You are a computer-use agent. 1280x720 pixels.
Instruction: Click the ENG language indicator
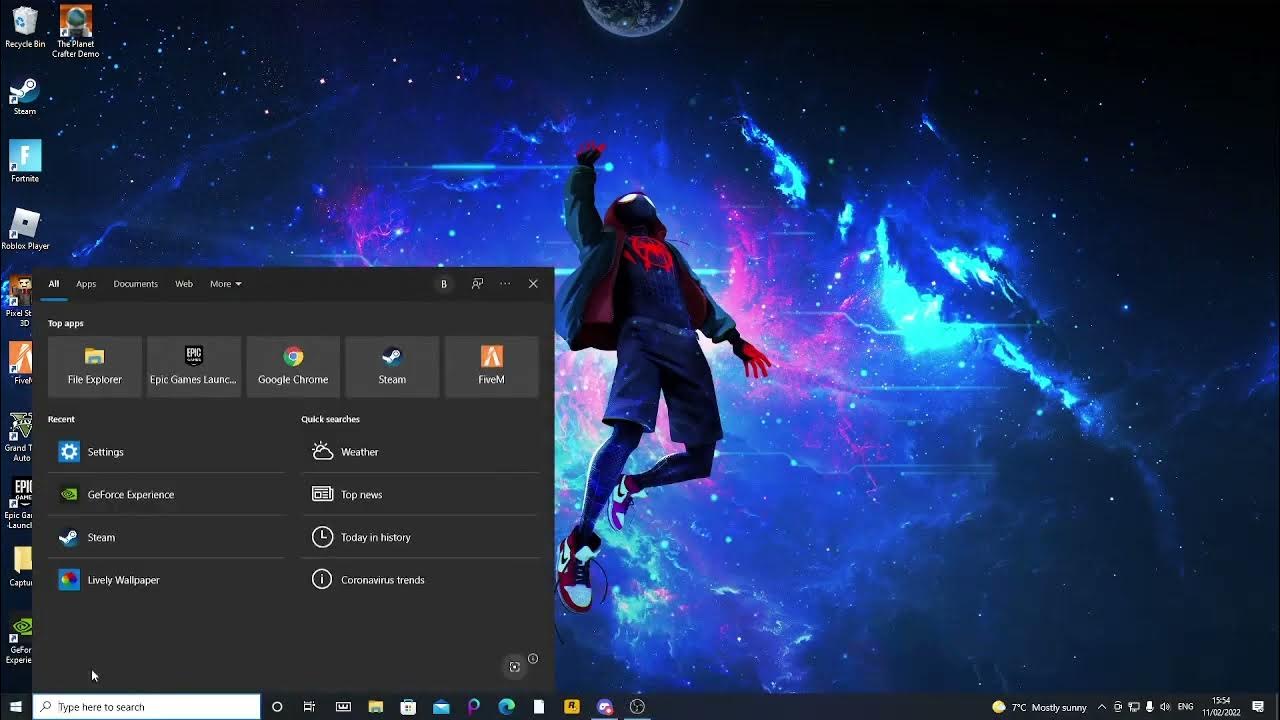[x=1186, y=707]
